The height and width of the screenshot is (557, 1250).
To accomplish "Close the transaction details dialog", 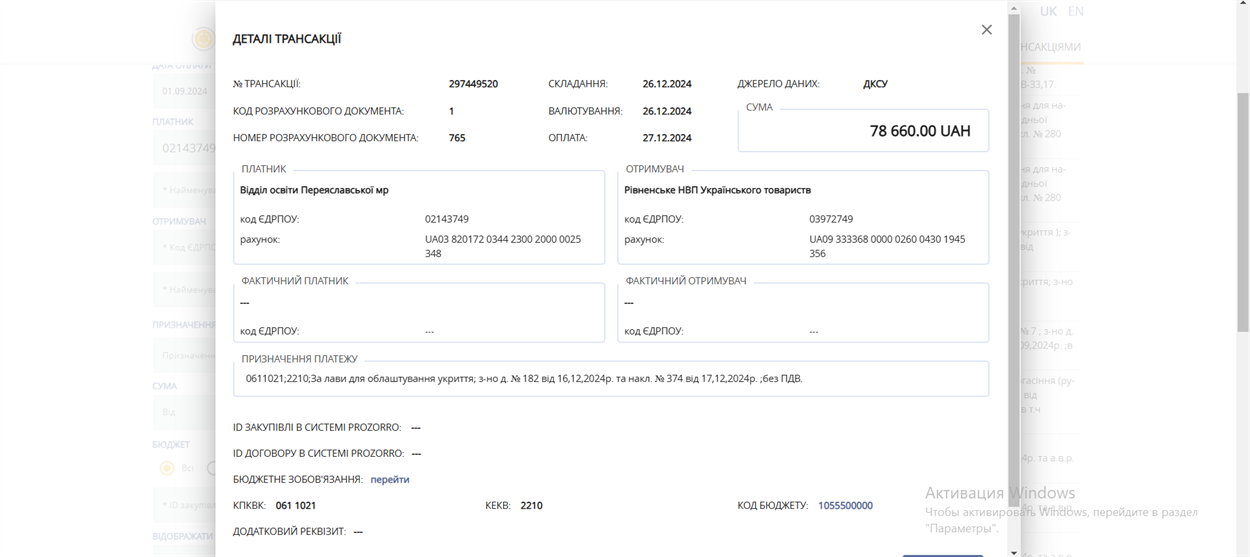I will (x=986, y=30).
